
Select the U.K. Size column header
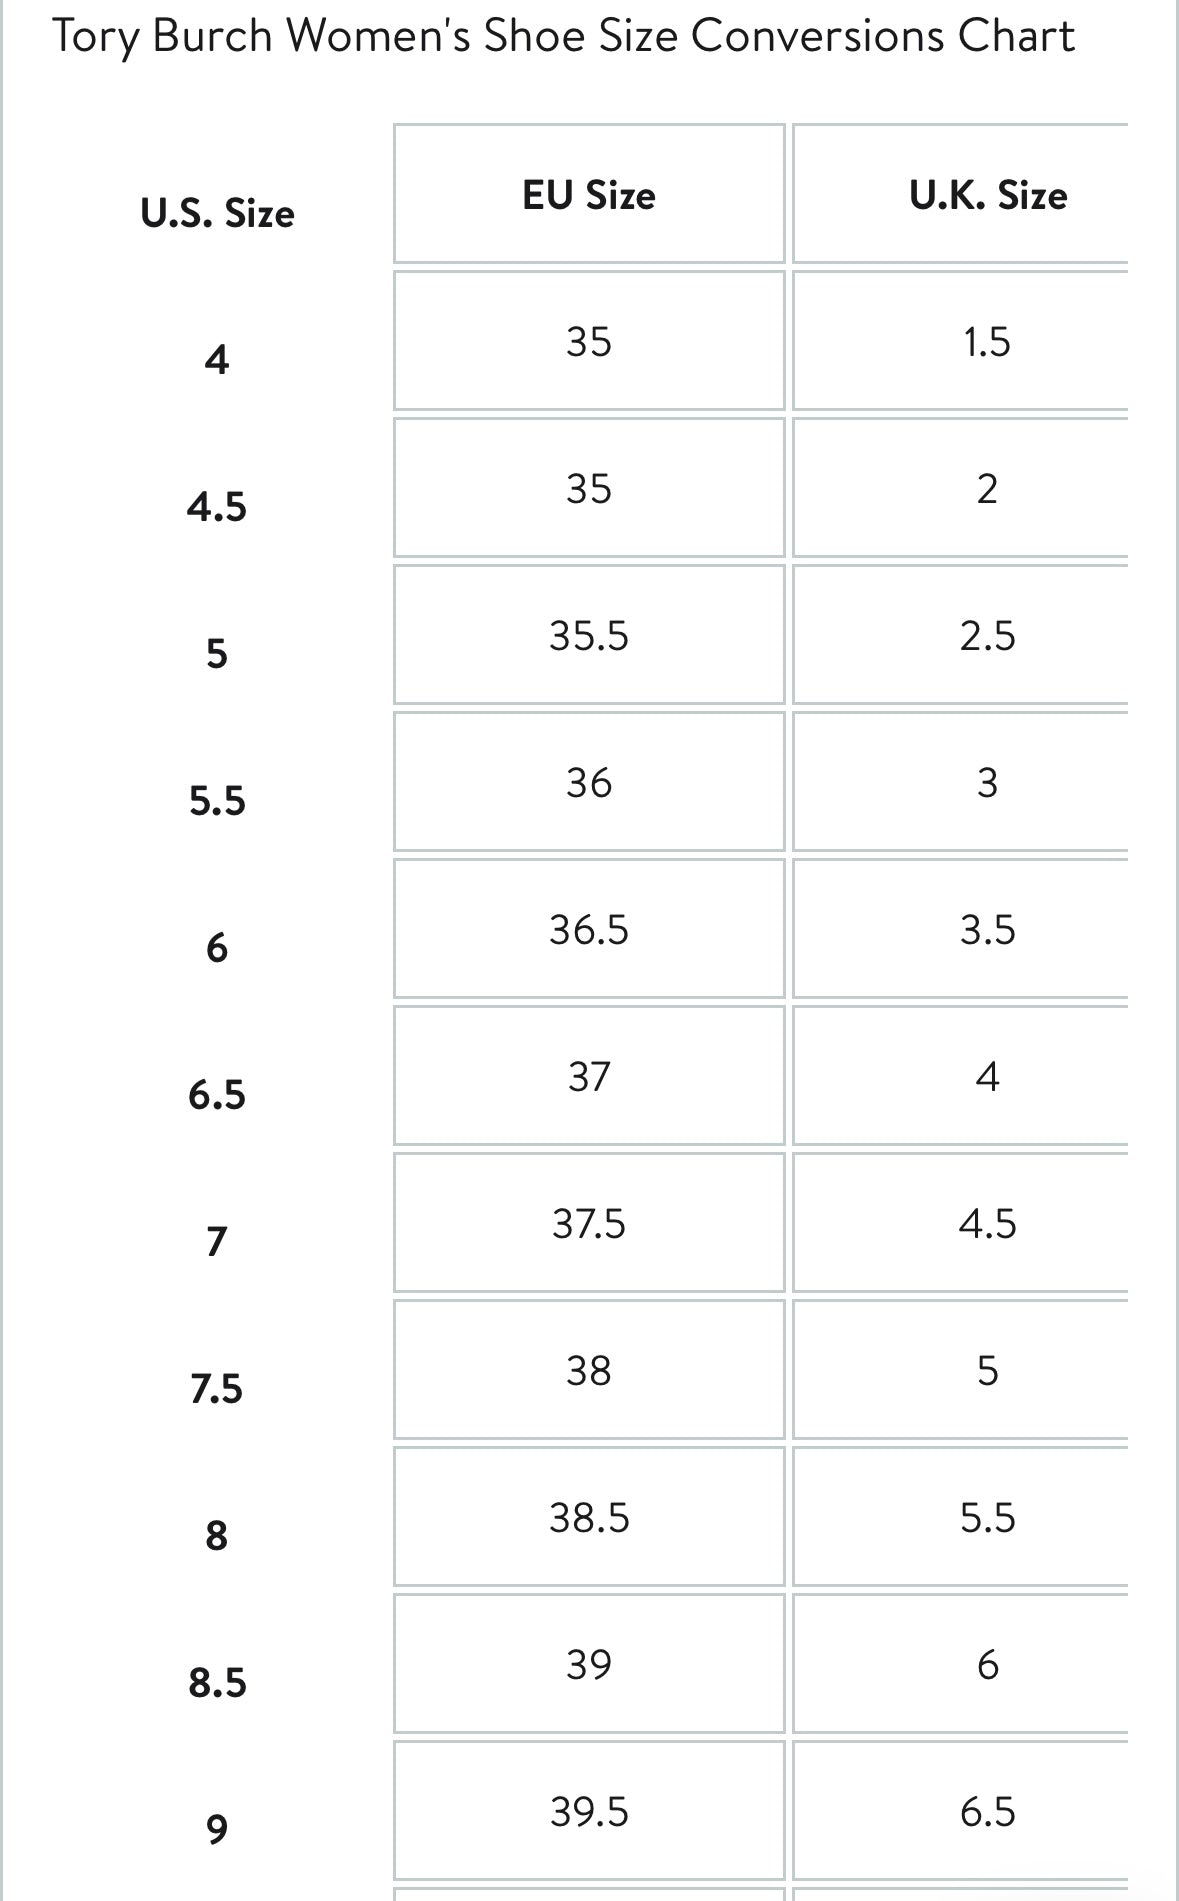point(987,194)
